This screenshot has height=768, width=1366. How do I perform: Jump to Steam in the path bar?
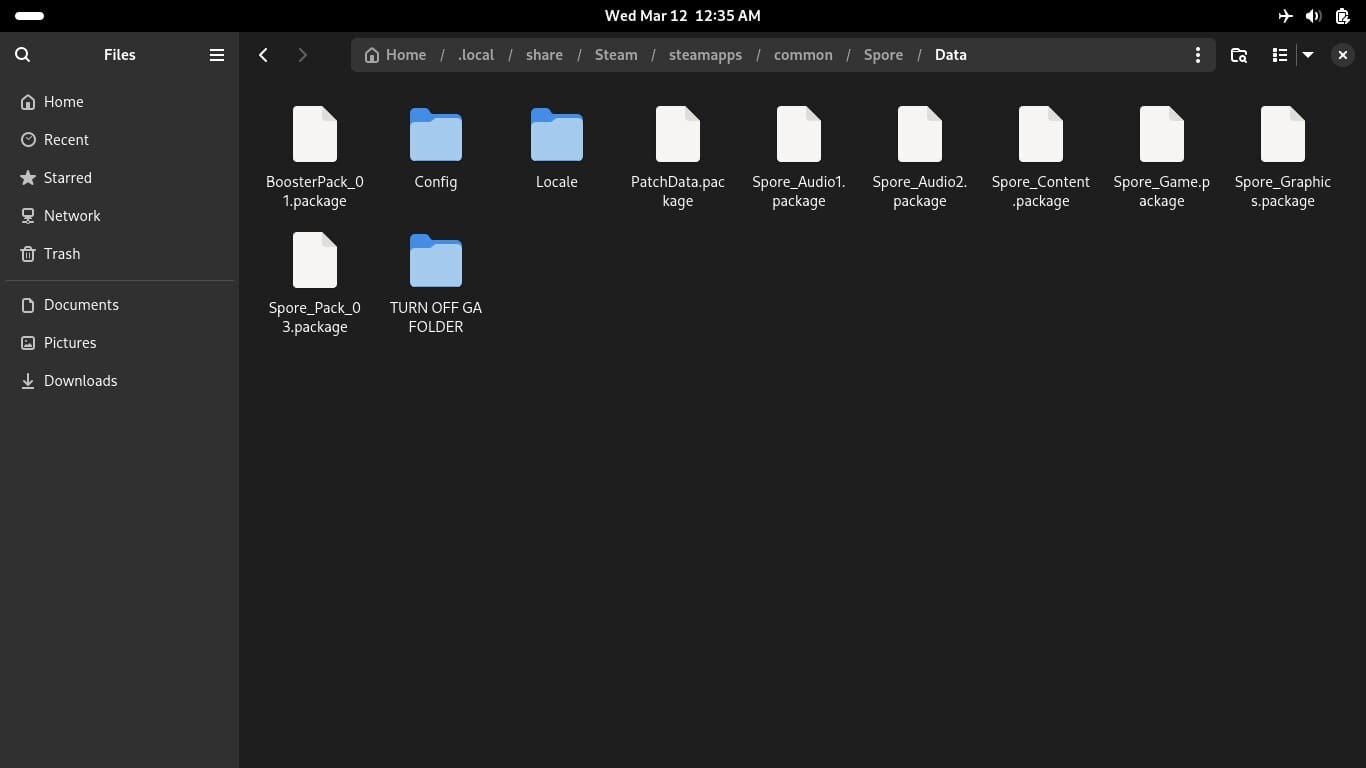[616, 55]
